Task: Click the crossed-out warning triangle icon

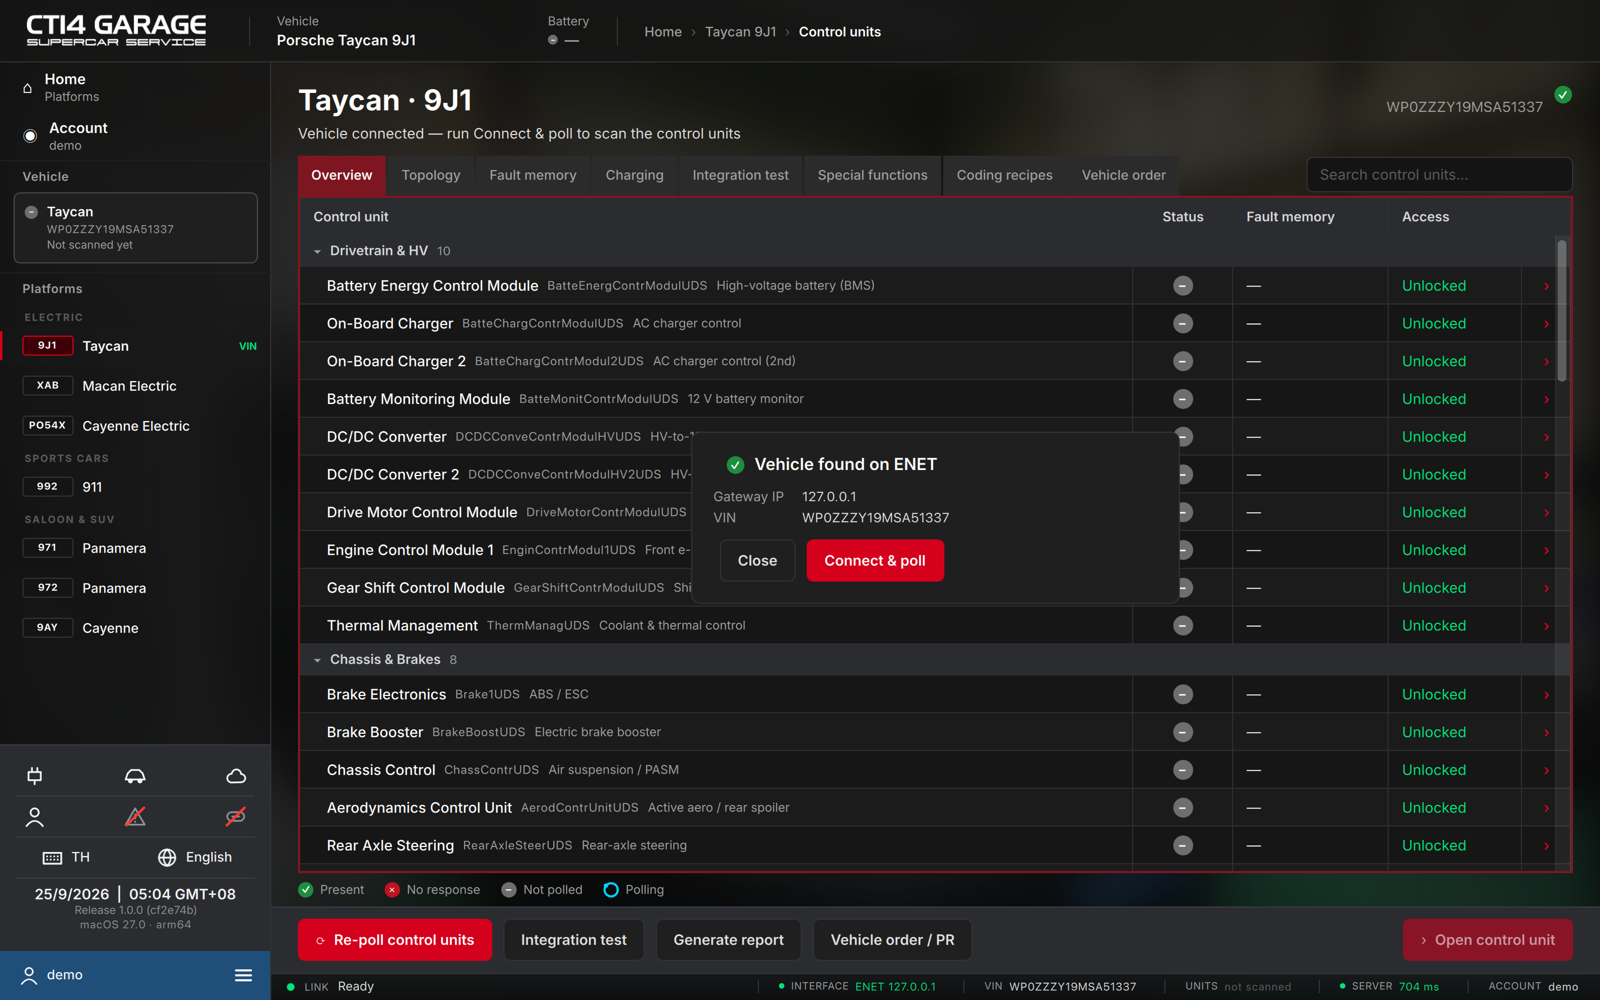Action: pyautogui.click(x=135, y=817)
